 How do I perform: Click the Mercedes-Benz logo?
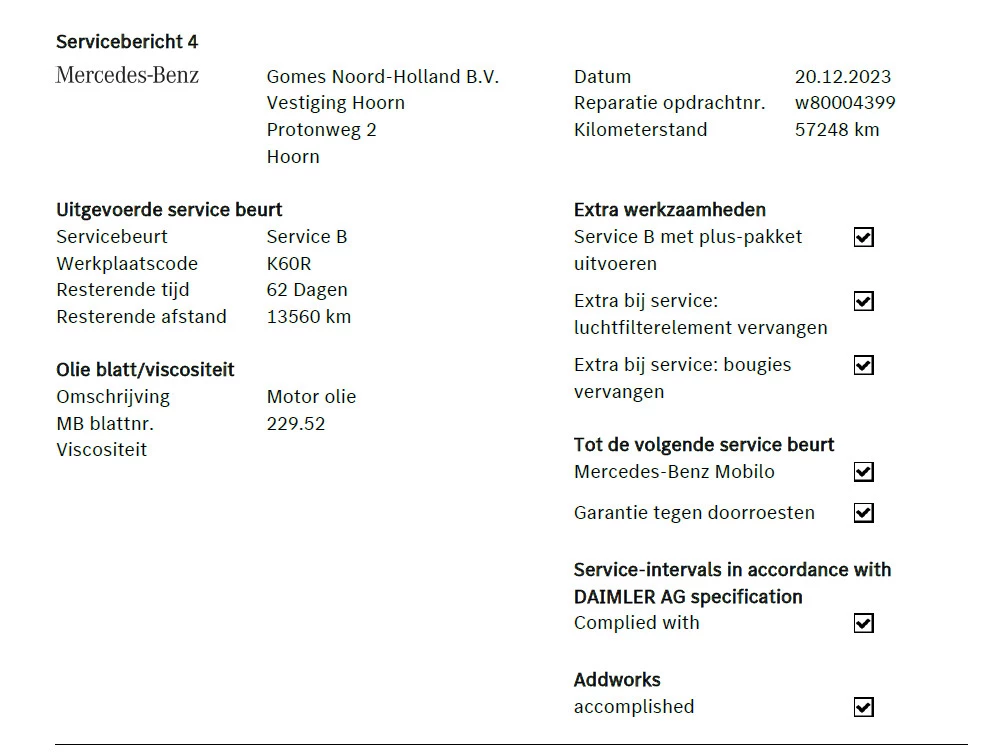pos(127,76)
